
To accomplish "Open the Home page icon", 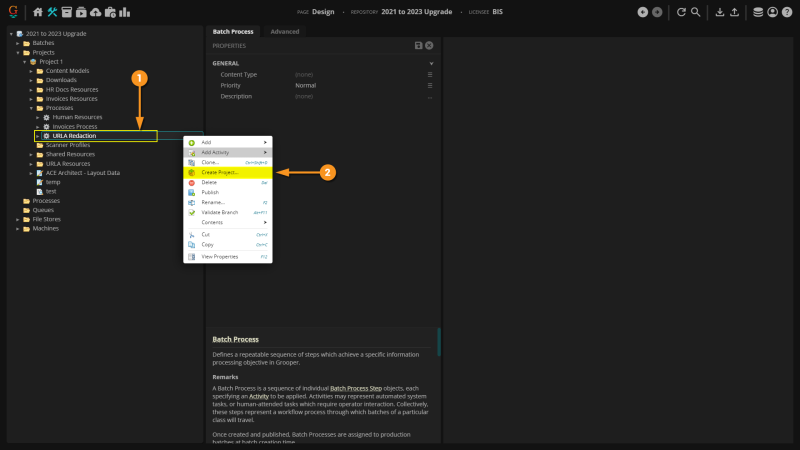I will (x=38, y=12).
